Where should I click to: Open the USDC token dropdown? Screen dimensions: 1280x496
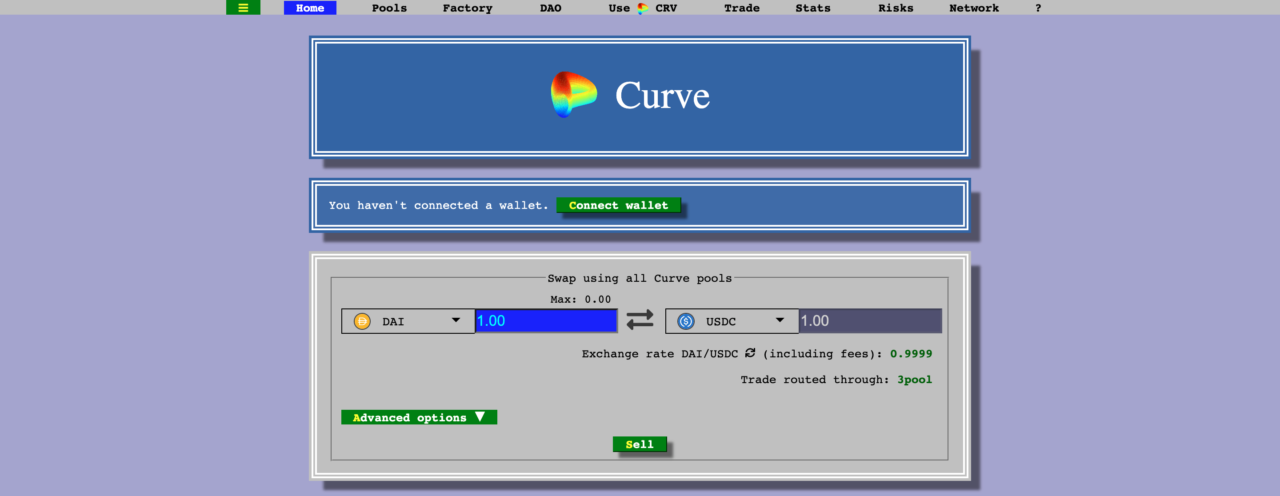779,321
